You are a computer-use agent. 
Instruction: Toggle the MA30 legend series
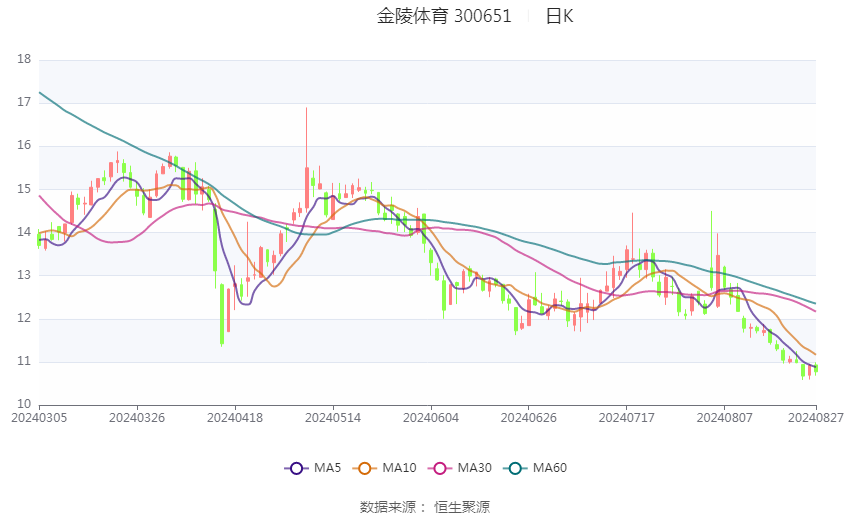pyautogui.click(x=460, y=468)
